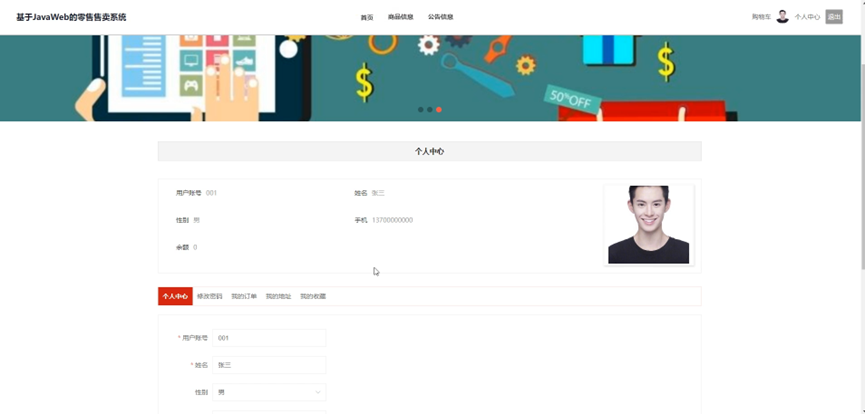Click the site title 基于JavaWeb的零售售卖系统

(x=71, y=17)
